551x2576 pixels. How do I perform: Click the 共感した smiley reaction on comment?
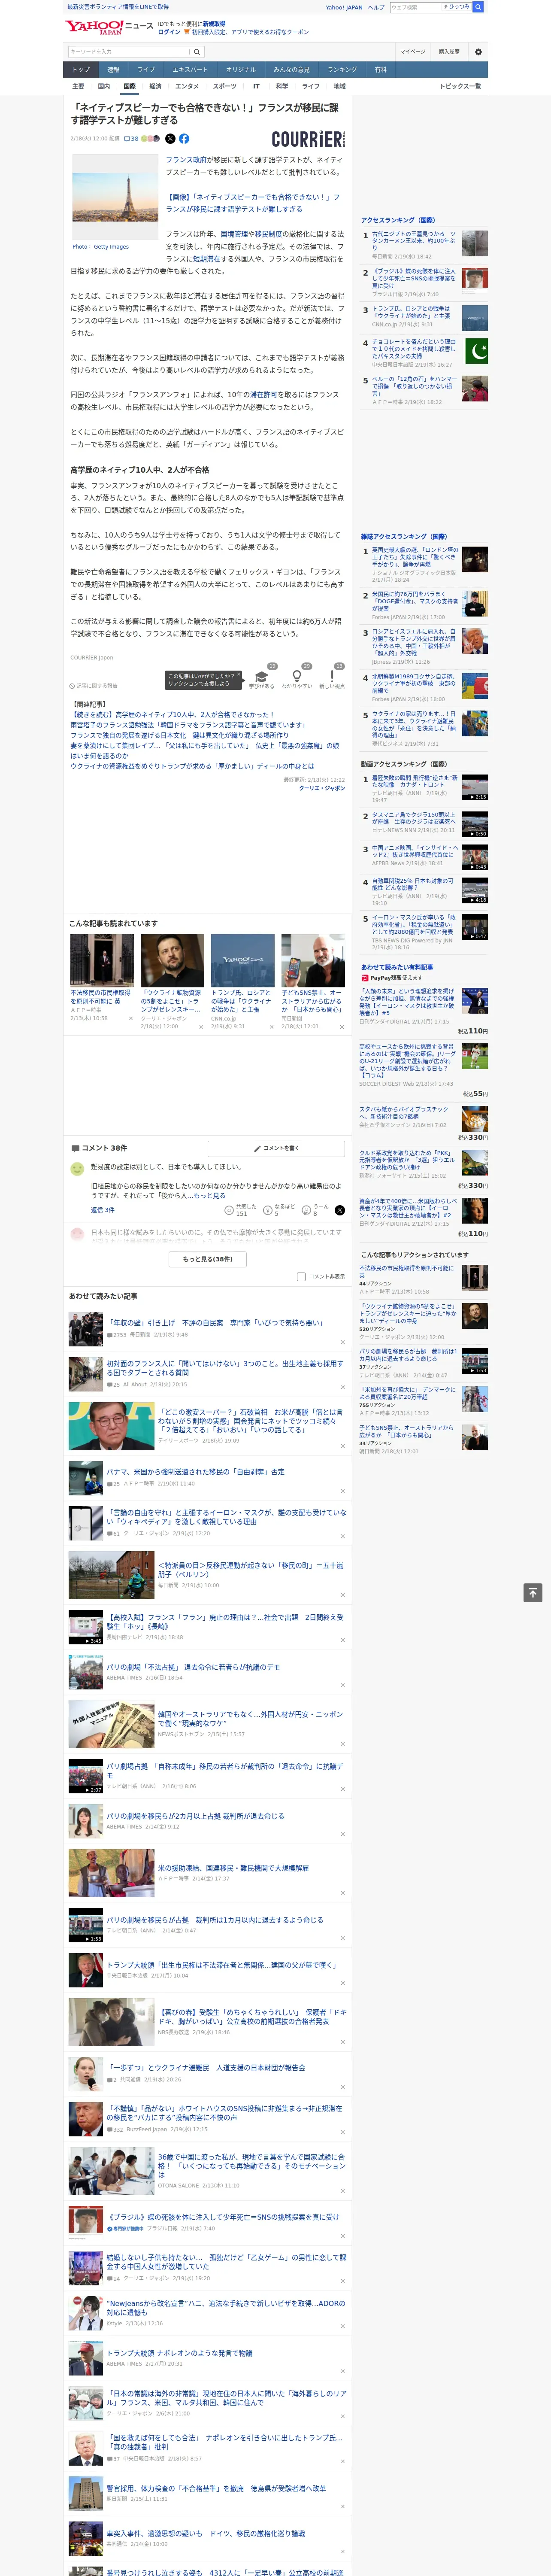[241, 1210]
